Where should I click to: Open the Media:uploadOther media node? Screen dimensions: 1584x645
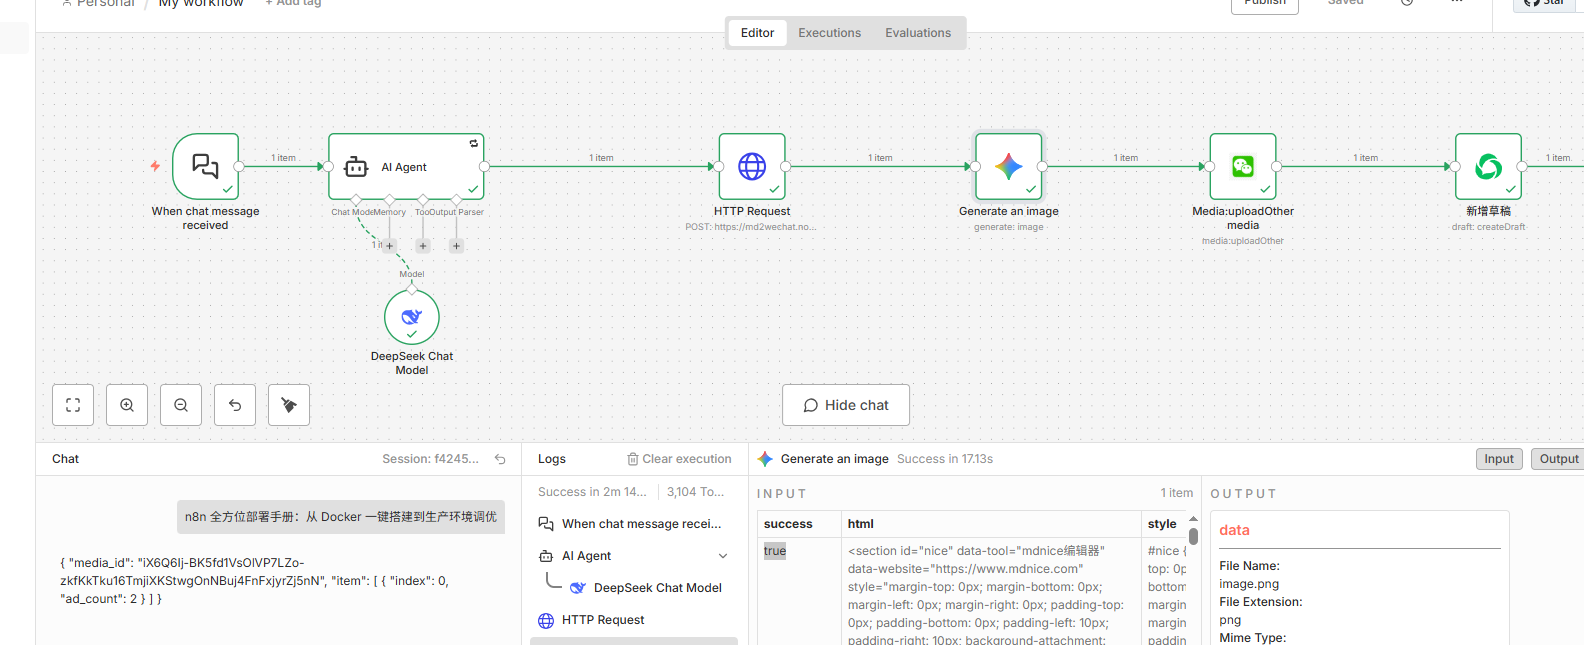[1242, 166]
